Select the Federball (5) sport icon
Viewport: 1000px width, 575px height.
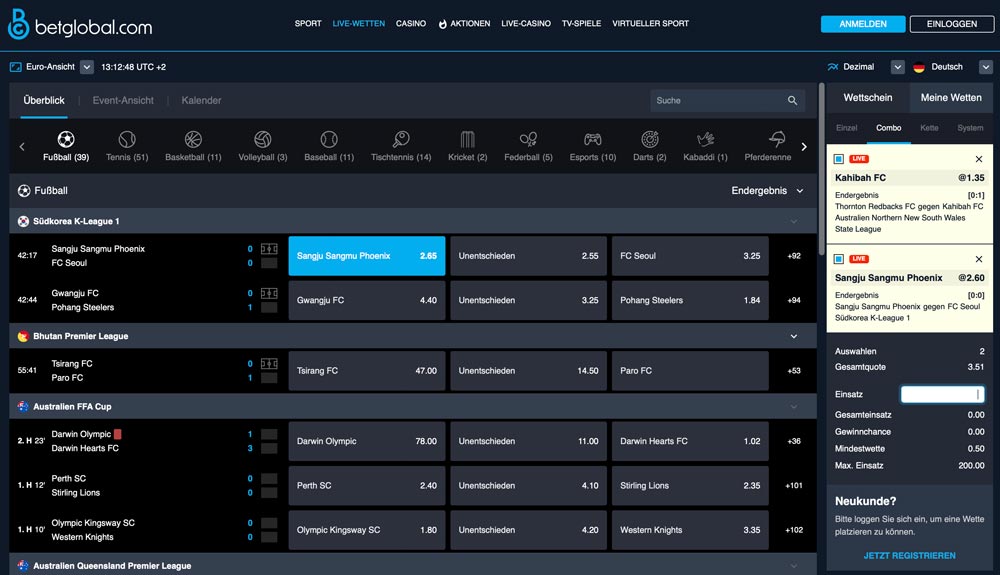point(528,139)
